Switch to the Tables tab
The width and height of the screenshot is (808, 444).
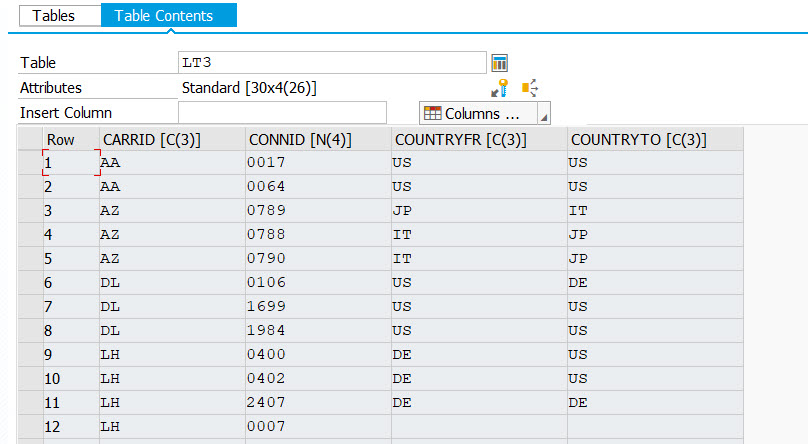point(54,15)
